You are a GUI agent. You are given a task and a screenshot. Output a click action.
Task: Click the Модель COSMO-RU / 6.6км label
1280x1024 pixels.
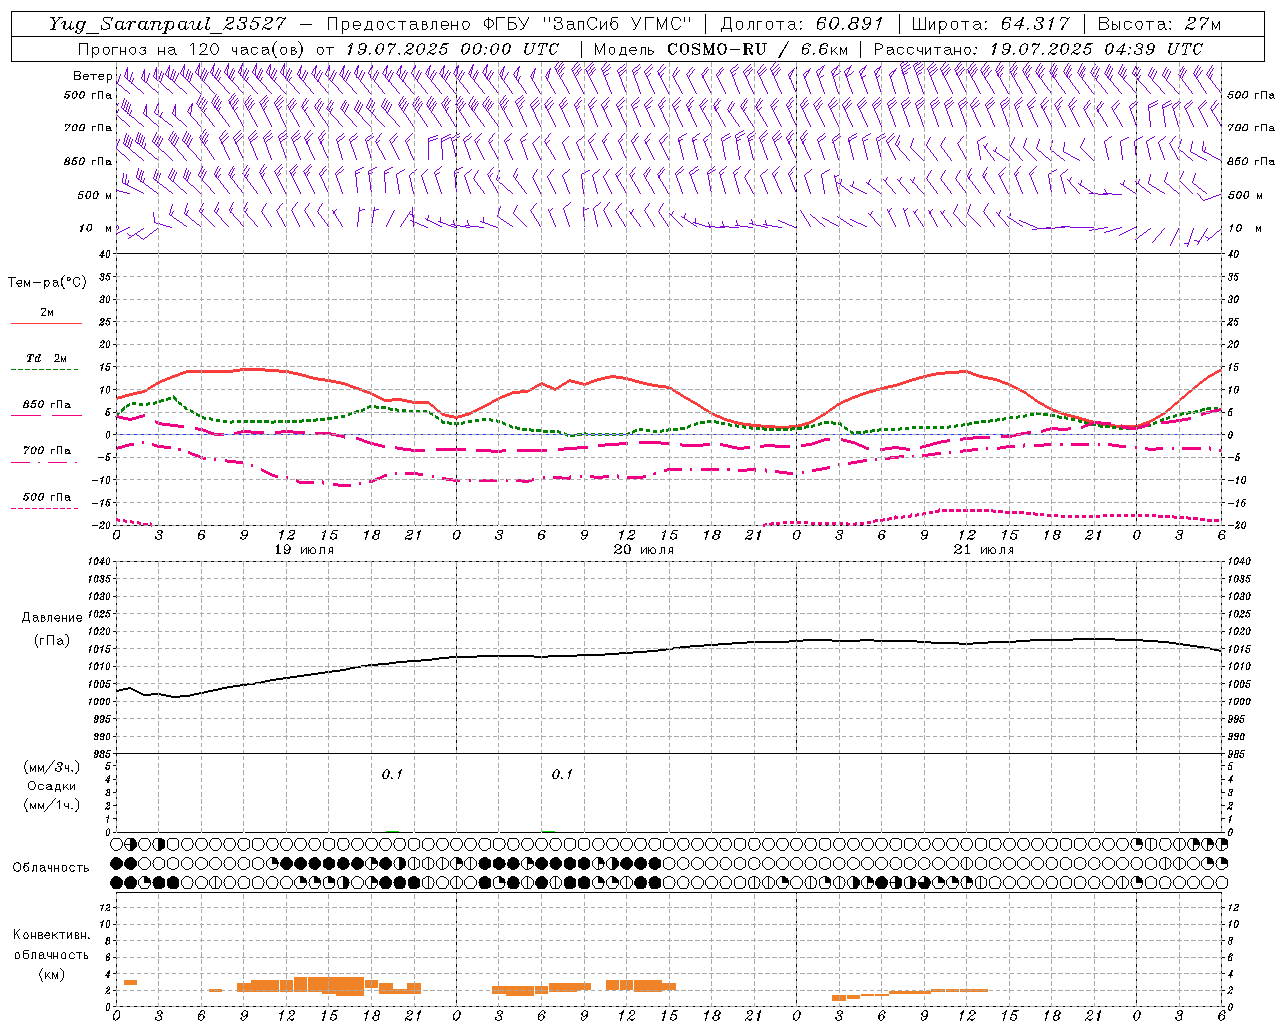point(720,49)
